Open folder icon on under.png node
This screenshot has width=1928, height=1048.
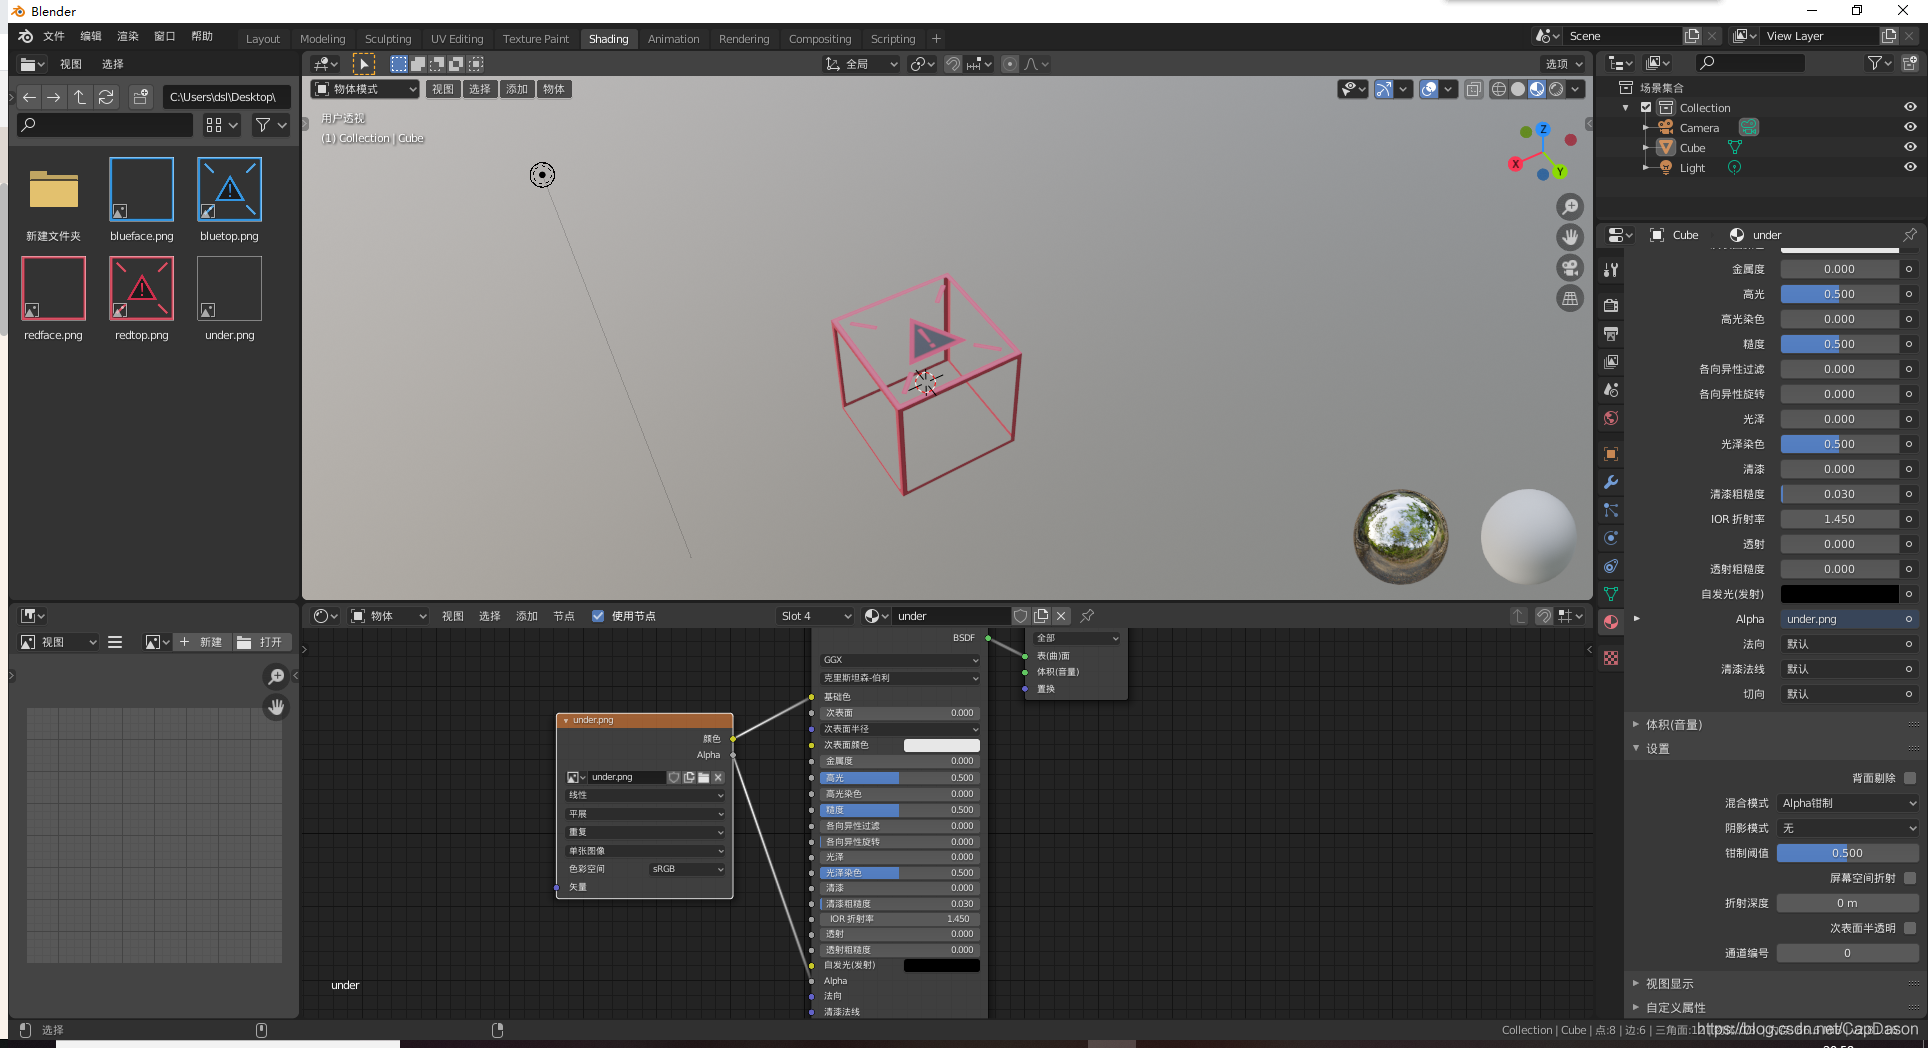tap(703, 777)
